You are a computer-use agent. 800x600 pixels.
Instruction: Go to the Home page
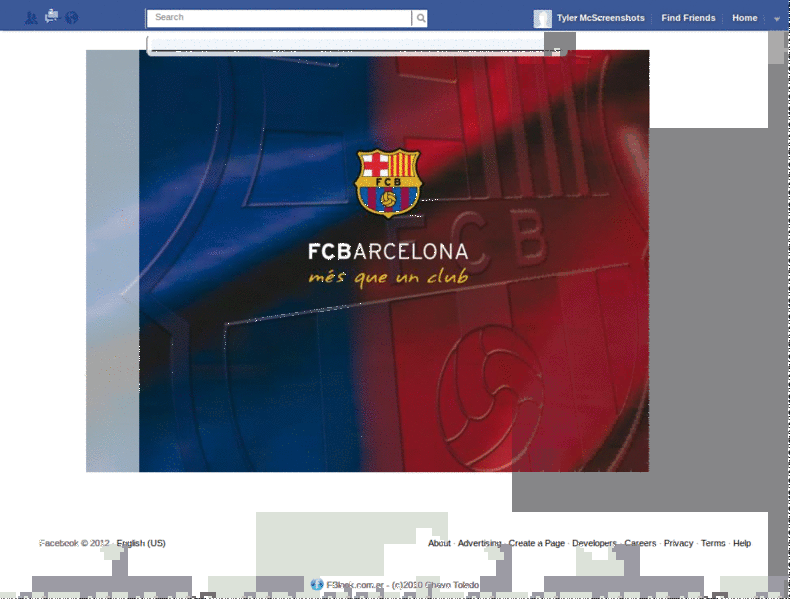click(744, 18)
